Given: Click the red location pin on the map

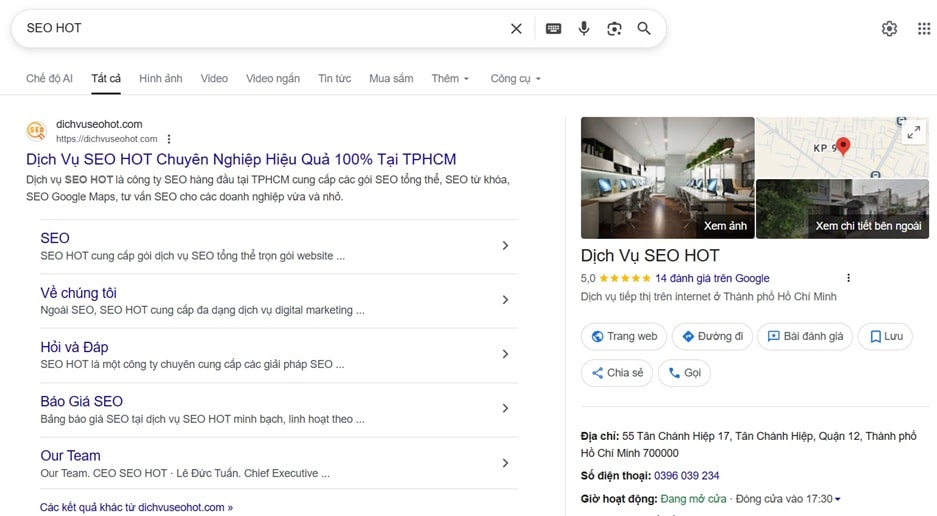Looking at the screenshot, I should (x=843, y=146).
